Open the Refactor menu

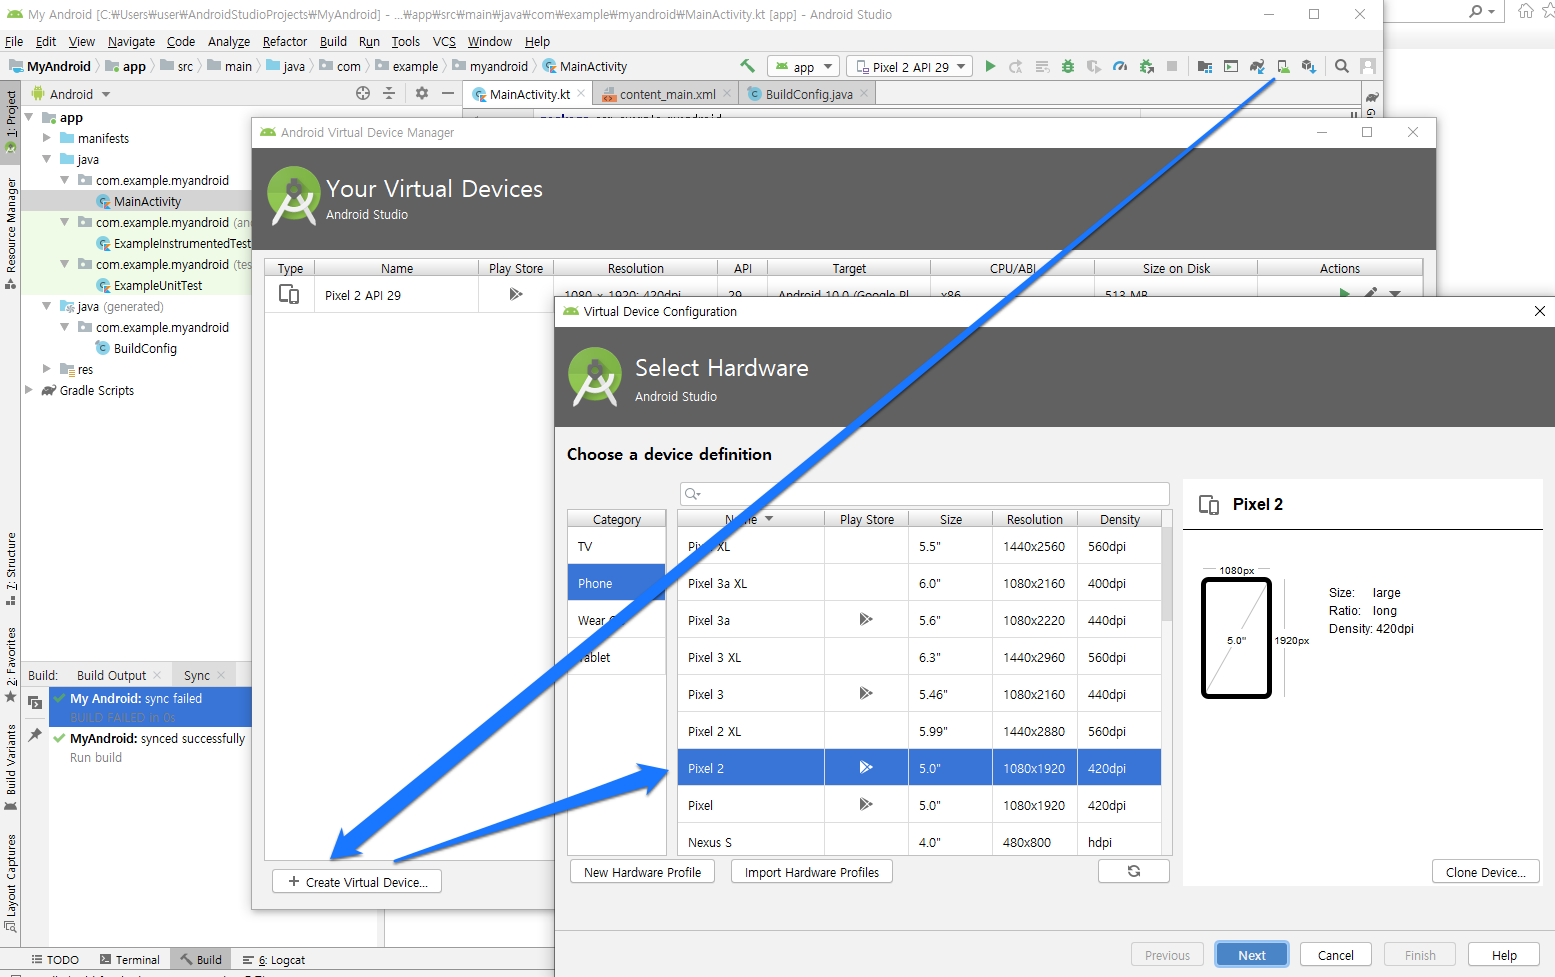pyautogui.click(x=285, y=41)
